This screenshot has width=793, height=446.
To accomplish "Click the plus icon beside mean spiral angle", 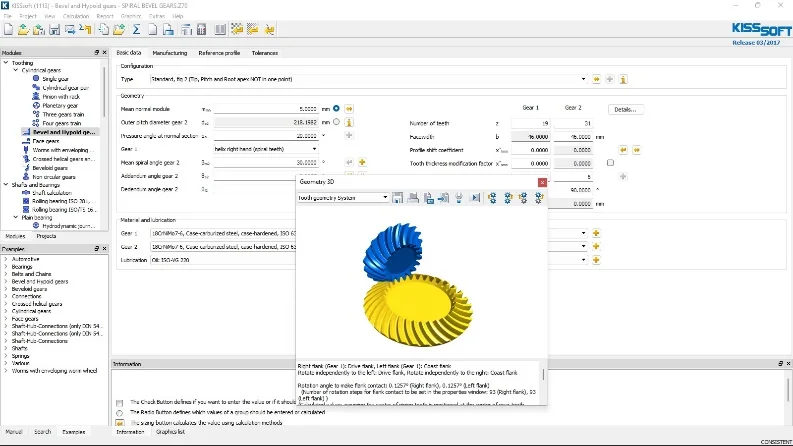I will [363, 162].
